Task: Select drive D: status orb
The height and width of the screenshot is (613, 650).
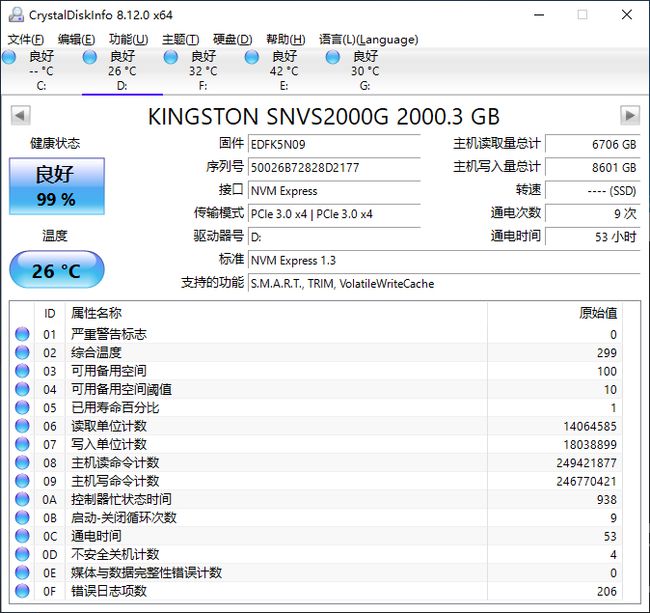Action: click(90, 57)
